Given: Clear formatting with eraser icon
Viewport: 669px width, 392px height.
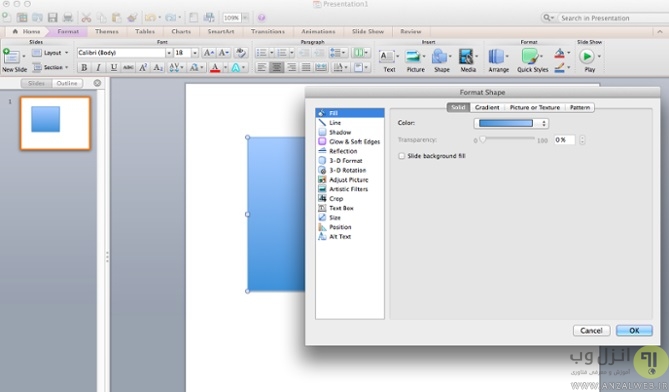Looking at the screenshot, I should pos(241,53).
